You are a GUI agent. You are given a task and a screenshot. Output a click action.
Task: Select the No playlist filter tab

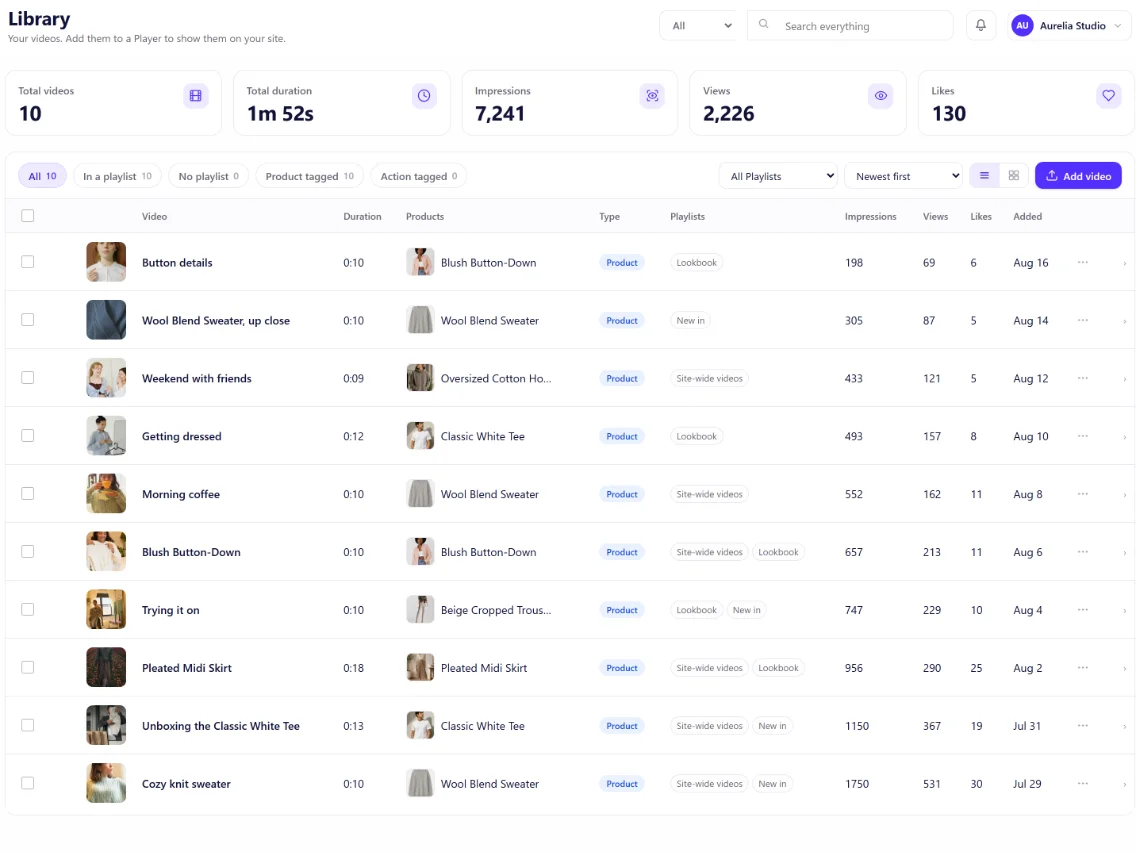point(209,176)
